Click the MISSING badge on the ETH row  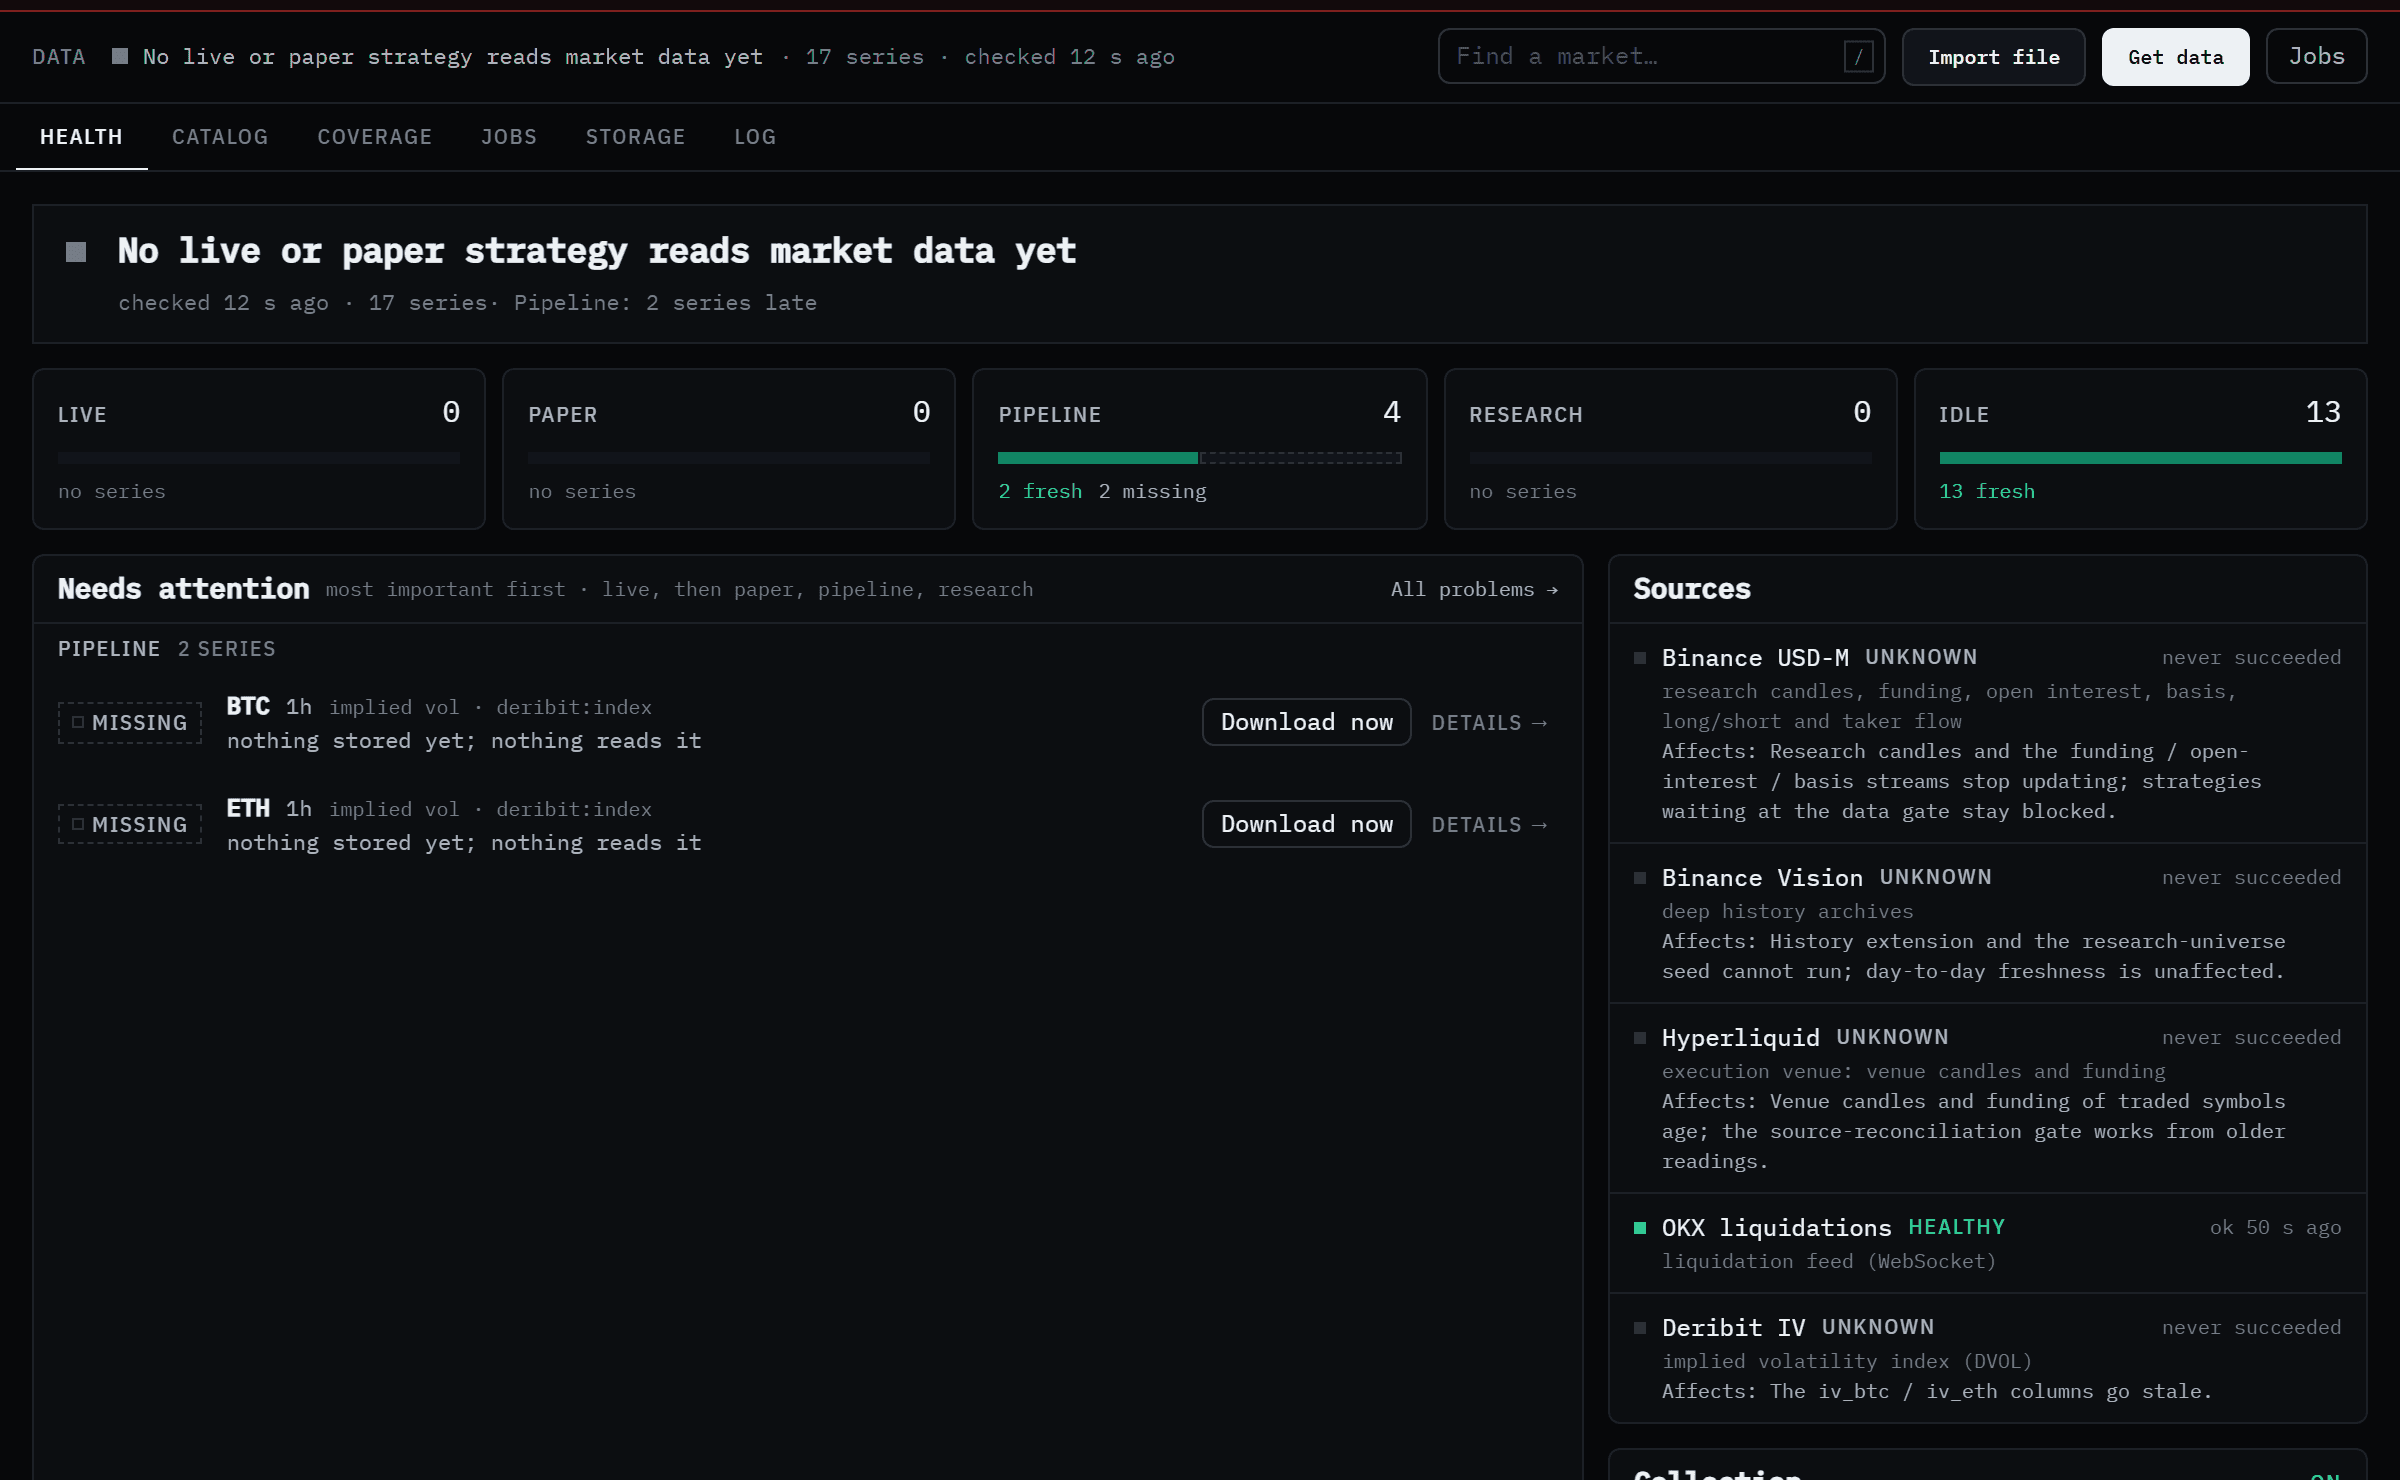click(x=130, y=825)
